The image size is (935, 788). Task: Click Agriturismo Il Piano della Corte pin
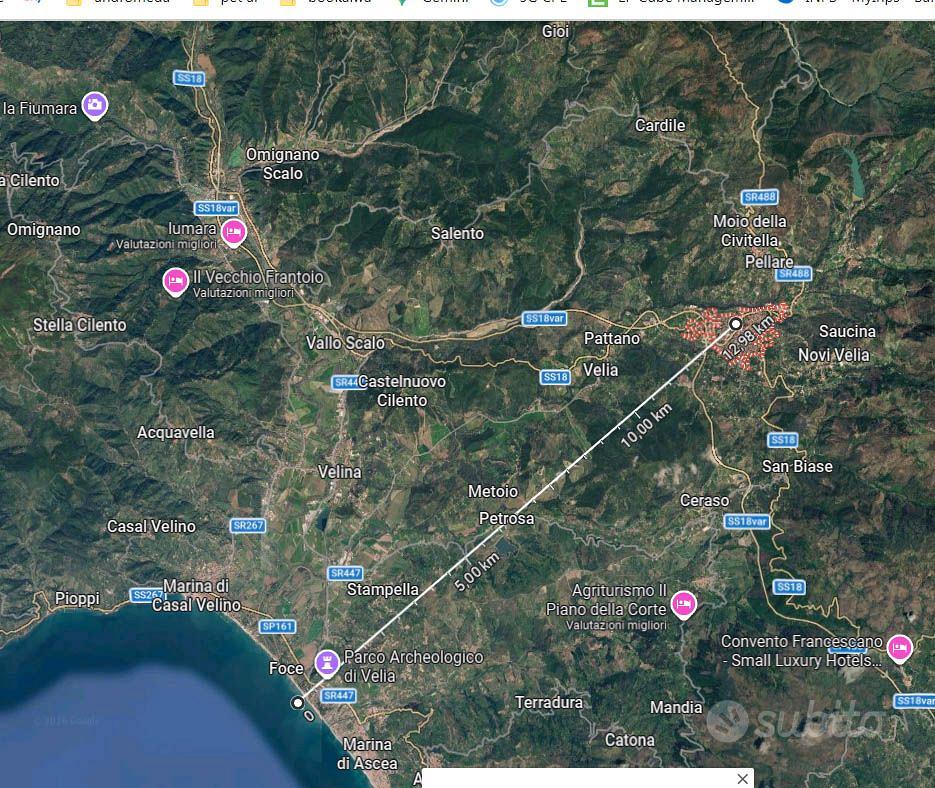click(683, 604)
